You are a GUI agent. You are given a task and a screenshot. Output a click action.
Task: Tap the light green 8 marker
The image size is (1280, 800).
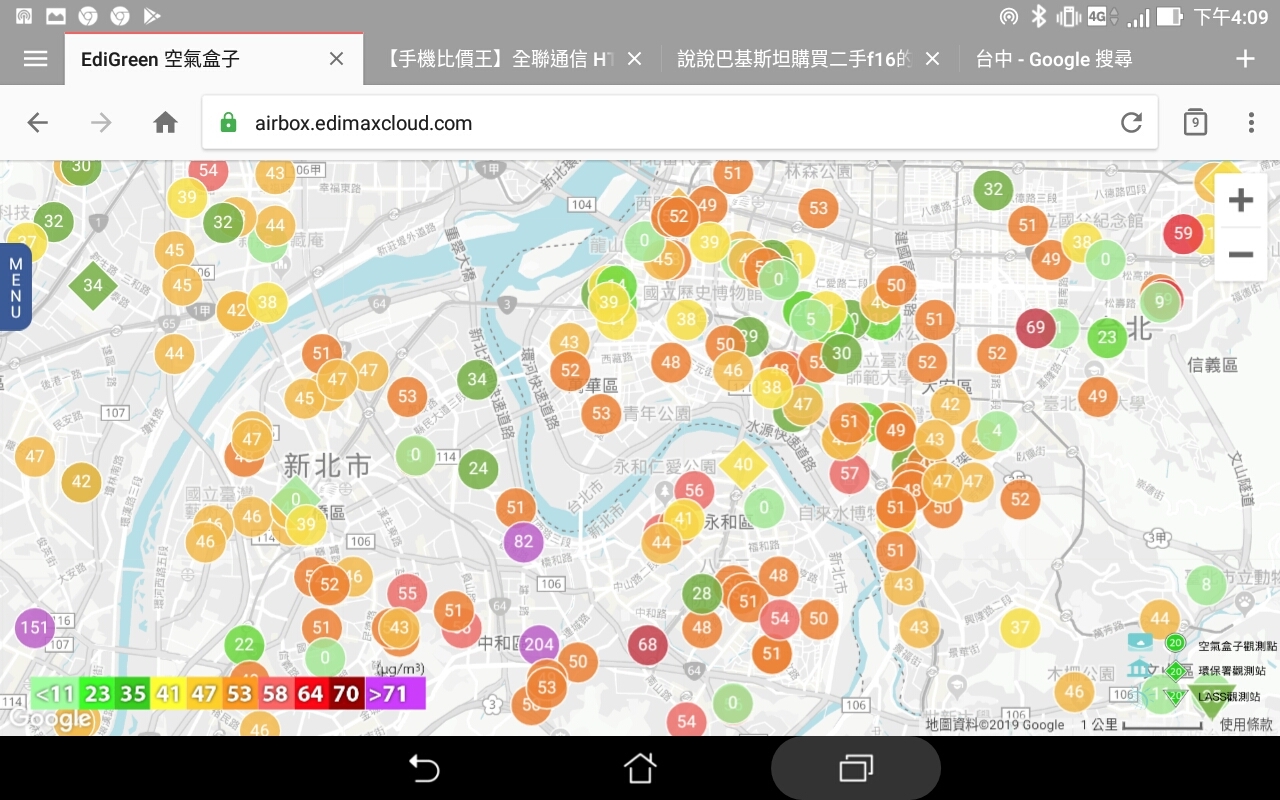[x=1206, y=585]
